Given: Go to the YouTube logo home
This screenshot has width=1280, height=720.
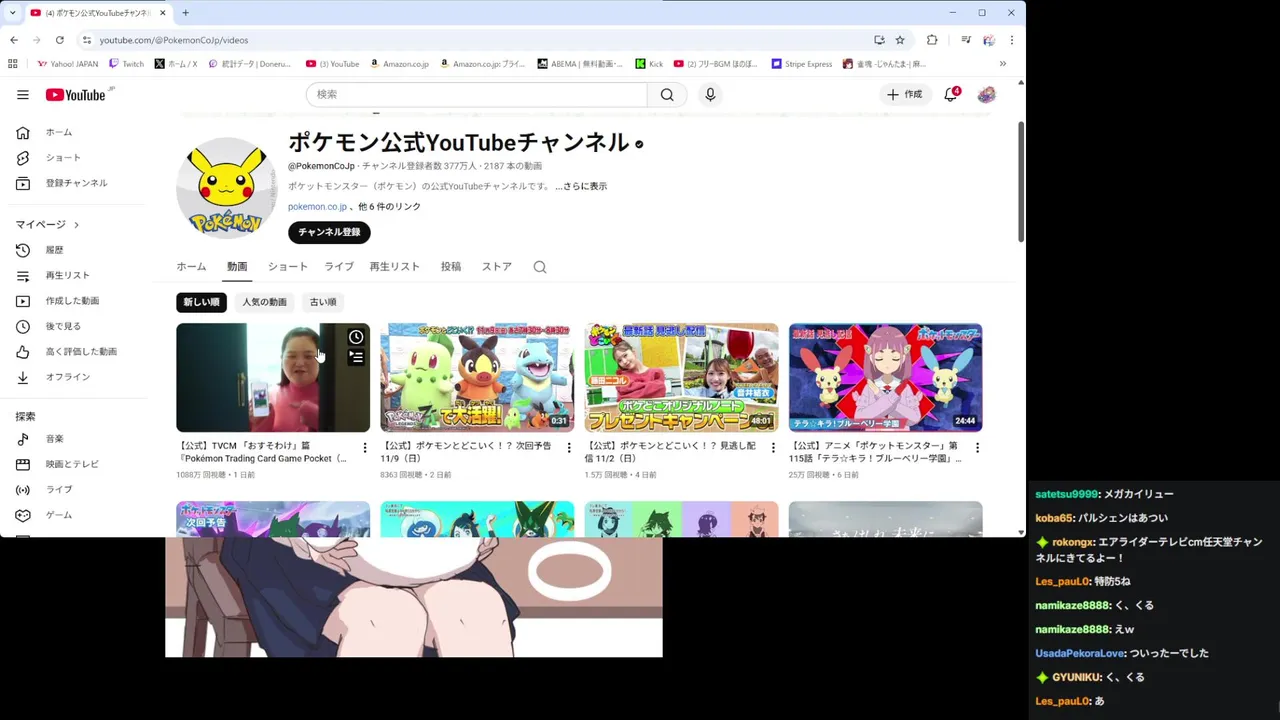Looking at the screenshot, I should (76, 95).
